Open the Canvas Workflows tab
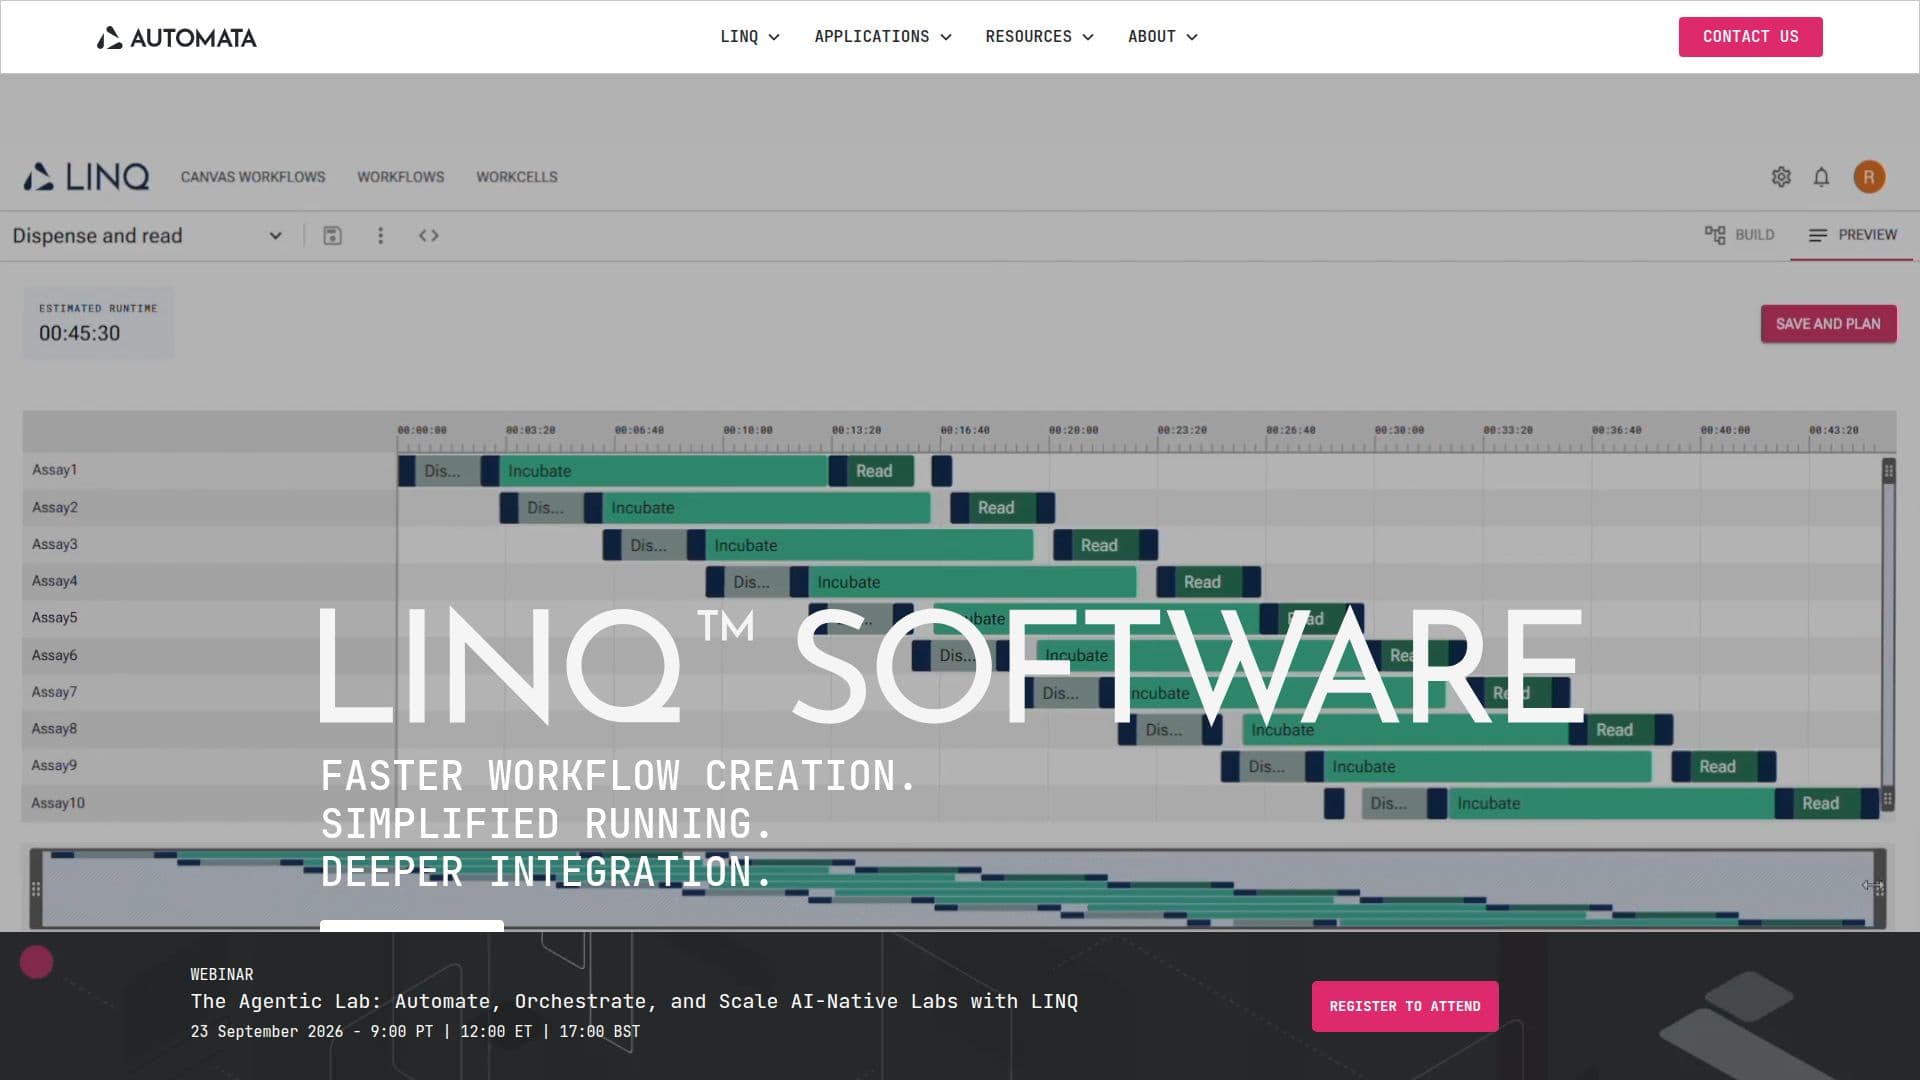The image size is (1920, 1080). tap(253, 177)
